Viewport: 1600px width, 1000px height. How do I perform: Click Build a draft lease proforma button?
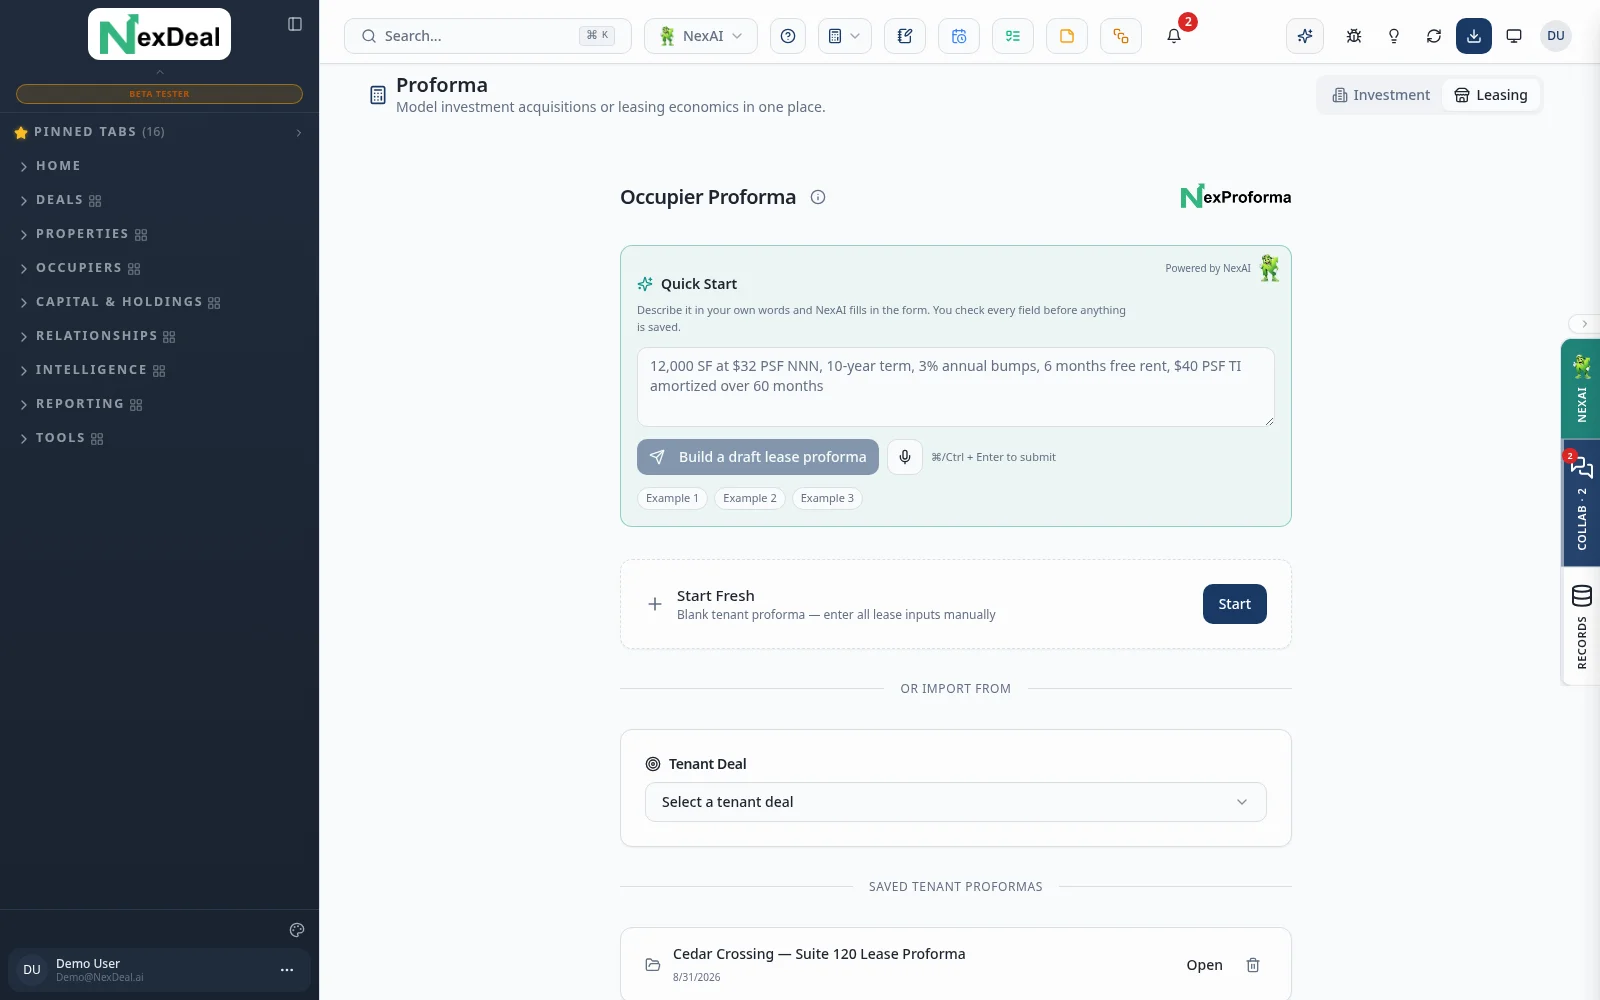pyautogui.click(x=758, y=457)
